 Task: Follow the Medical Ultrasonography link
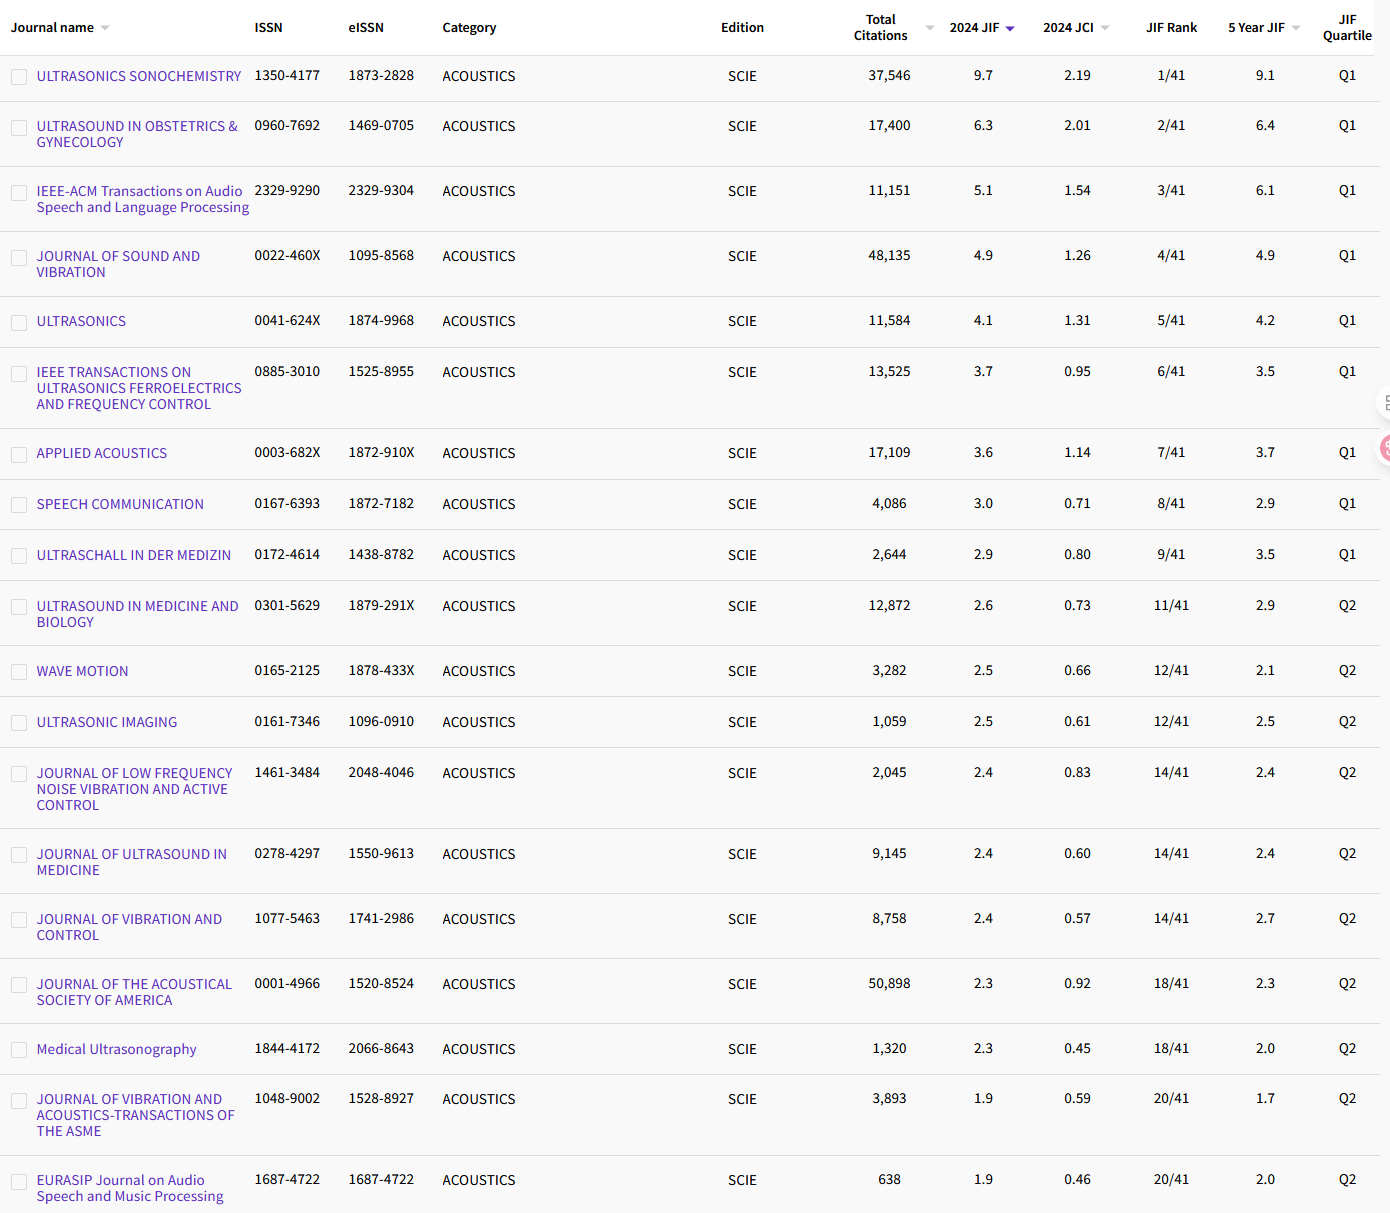point(116,1049)
